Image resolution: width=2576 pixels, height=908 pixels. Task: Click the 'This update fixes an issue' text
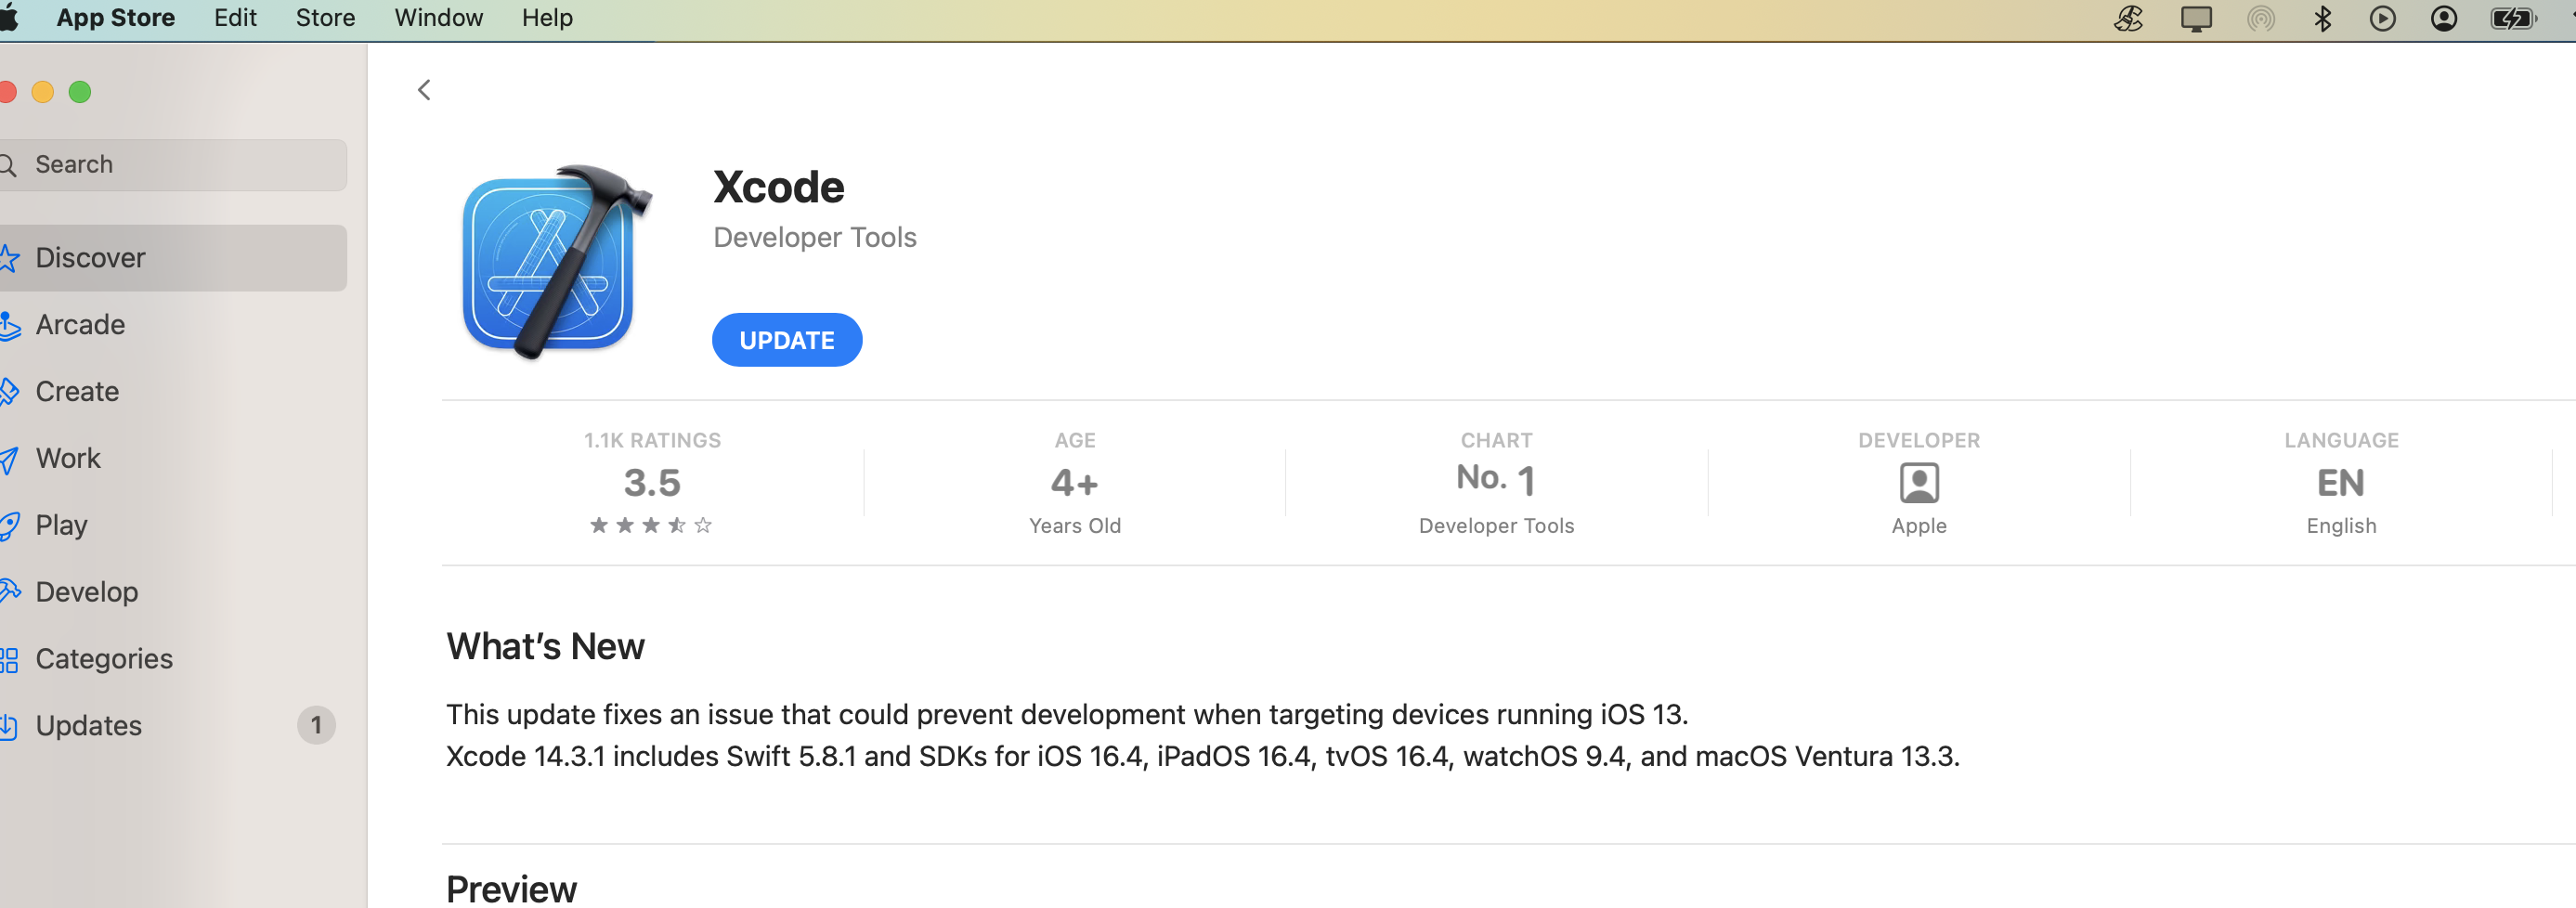[1066, 714]
